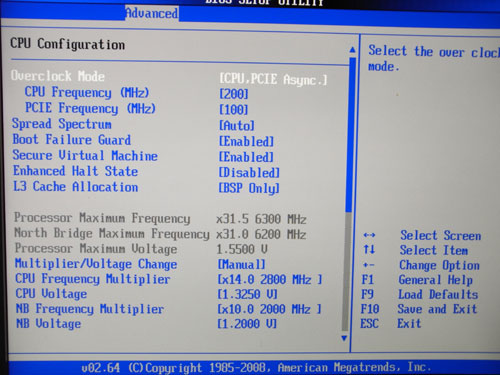
Task: Click the left-right arrows key icon
Action: coord(369,235)
